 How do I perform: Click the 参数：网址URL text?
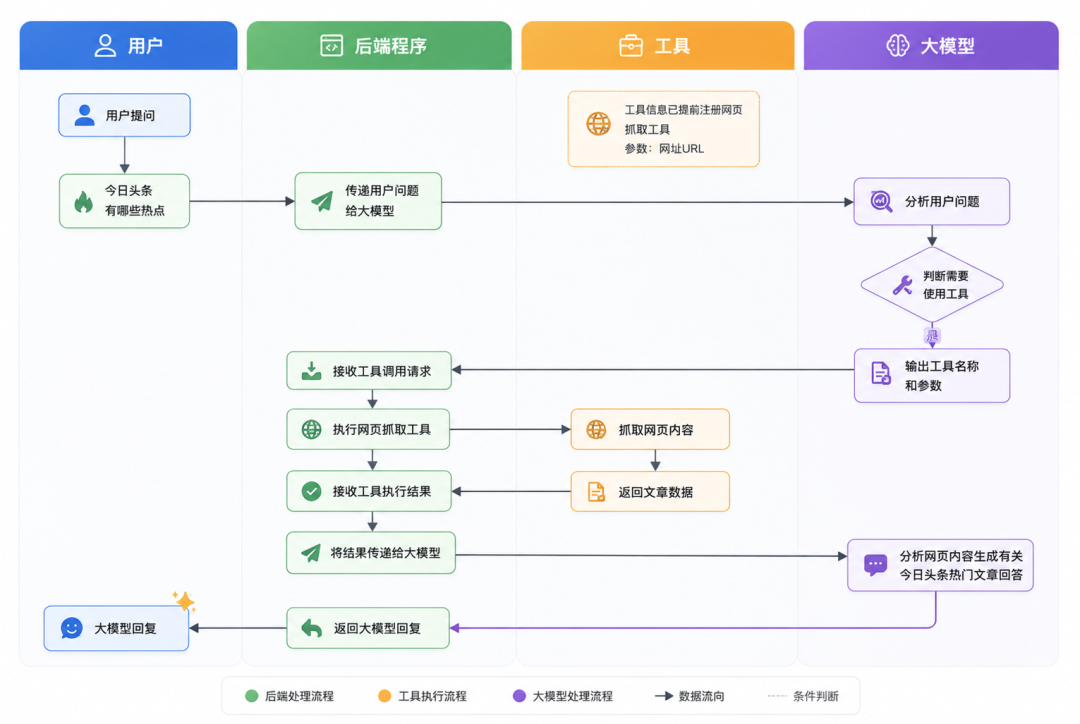664,148
